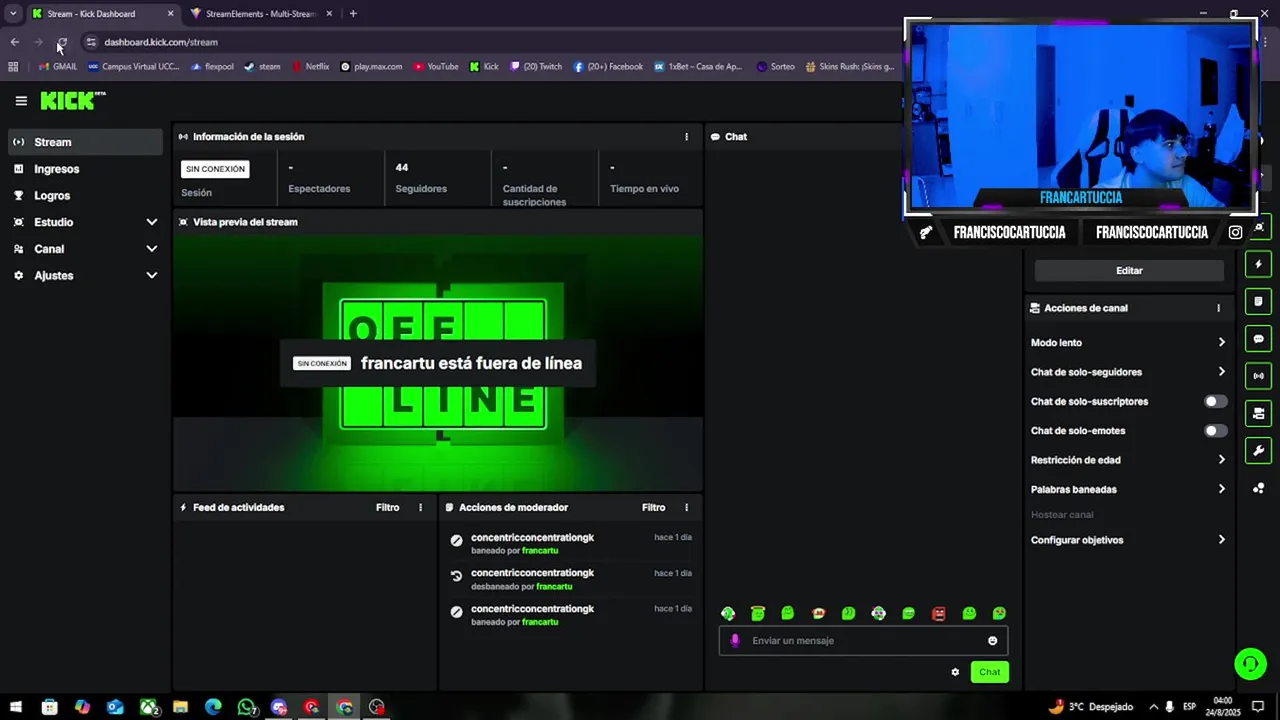The height and width of the screenshot is (720, 1280).
Task: Switch to the Stream - Kick Dashboard tab
Action: 103,14
